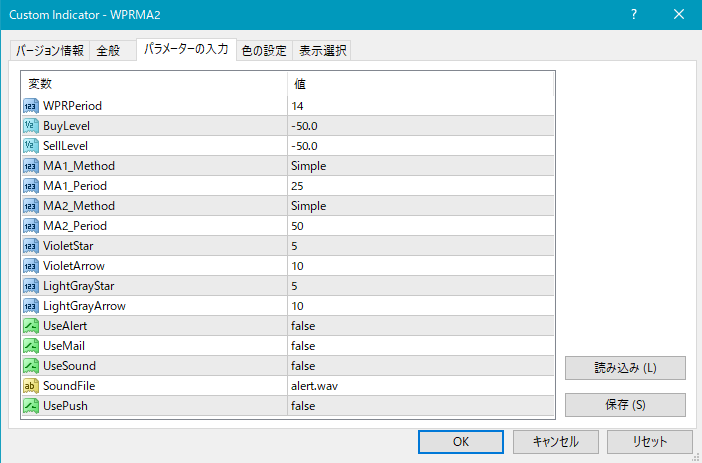
Task: Click MA2_Method value Simple
Action: [x=308, y=206]
